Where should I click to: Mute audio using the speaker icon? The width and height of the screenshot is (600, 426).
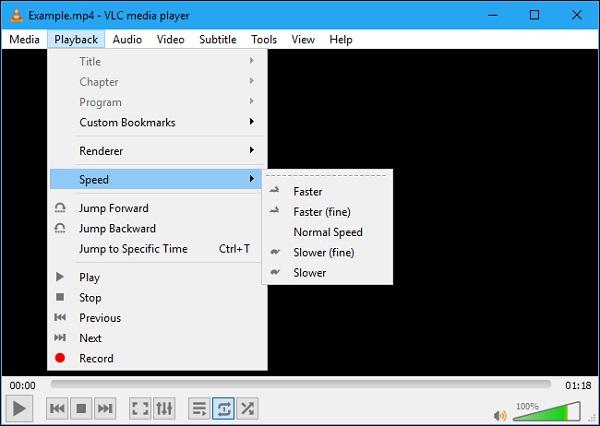(500, 415)
